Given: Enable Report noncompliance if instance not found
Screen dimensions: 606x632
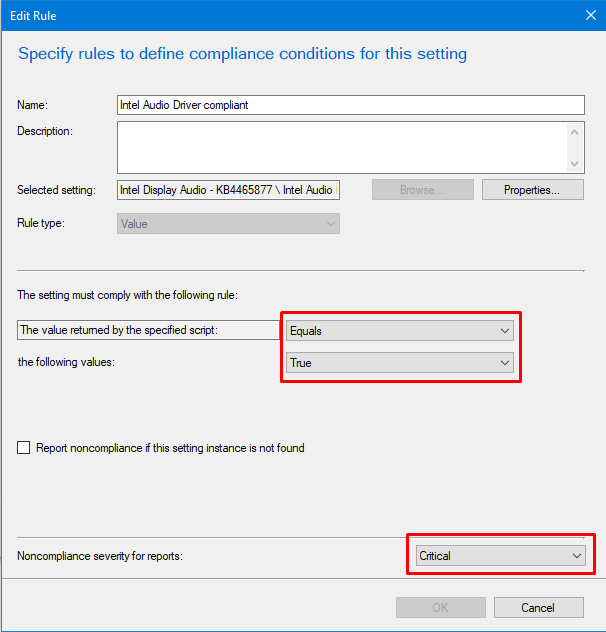Looking at the screenshot, I should tap(25, 448).
